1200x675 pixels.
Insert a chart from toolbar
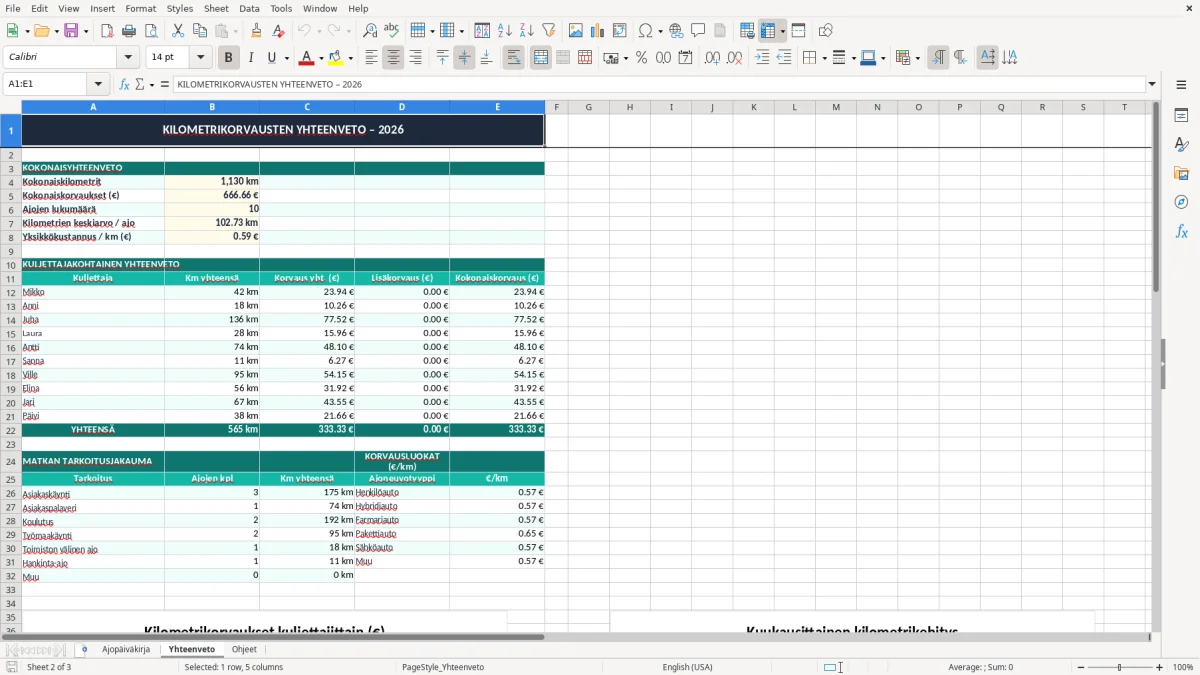pos(598,31)
